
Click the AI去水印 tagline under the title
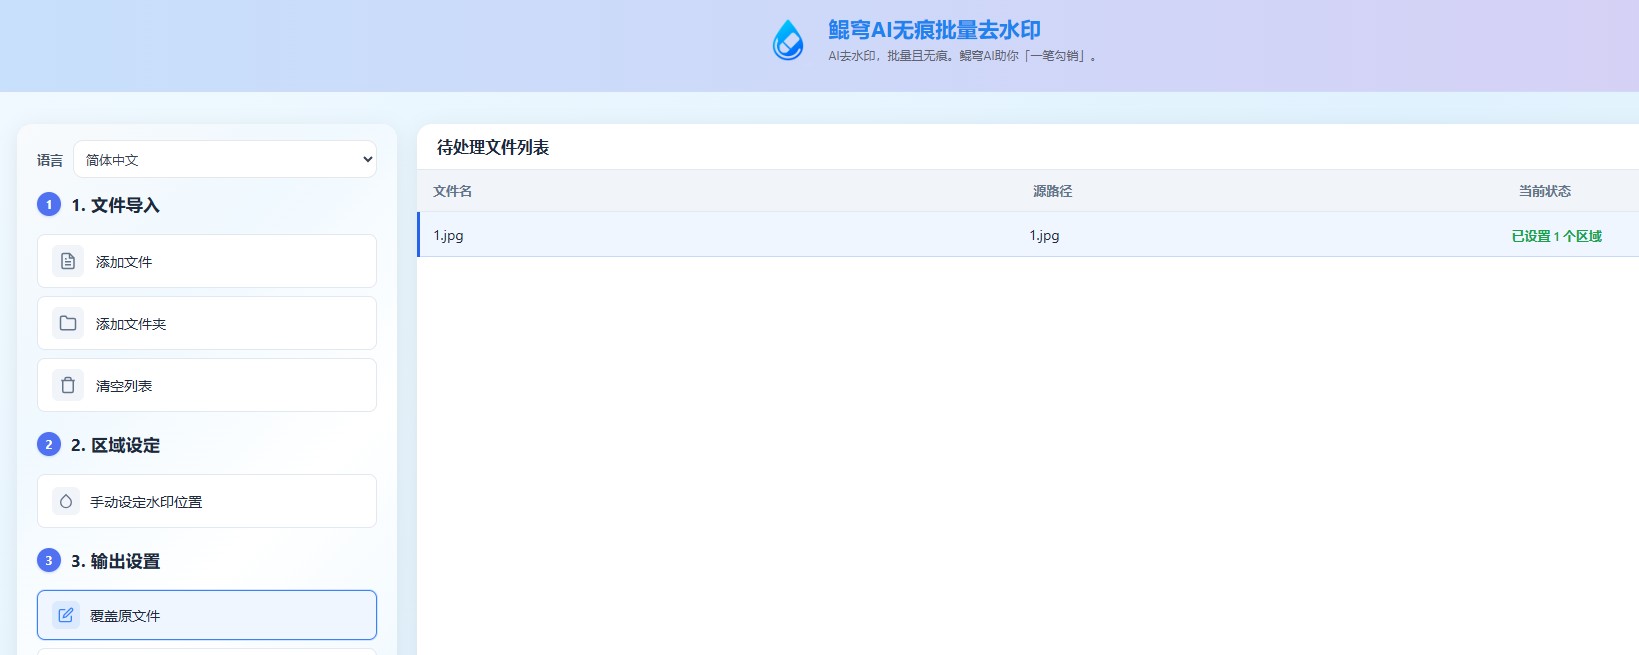click(962, 56)
